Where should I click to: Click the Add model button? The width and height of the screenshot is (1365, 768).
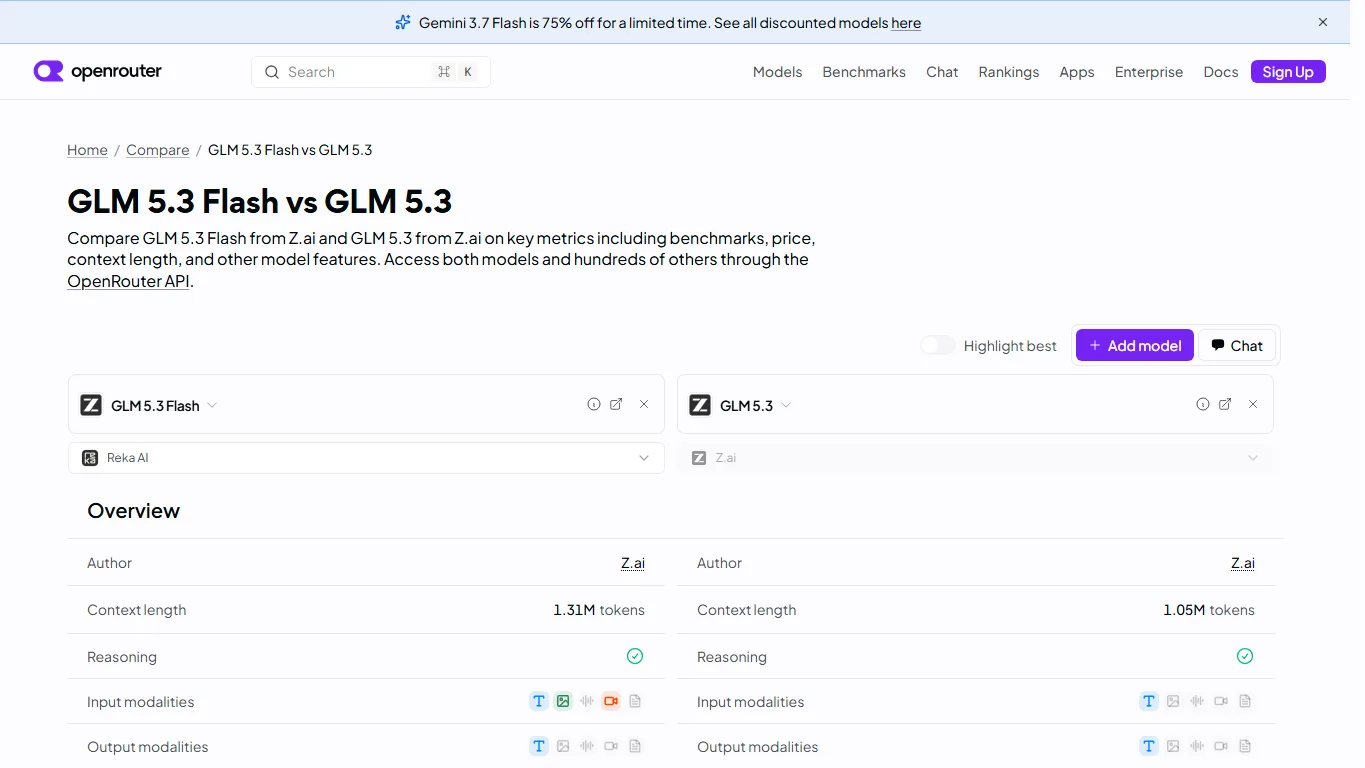1135,345
